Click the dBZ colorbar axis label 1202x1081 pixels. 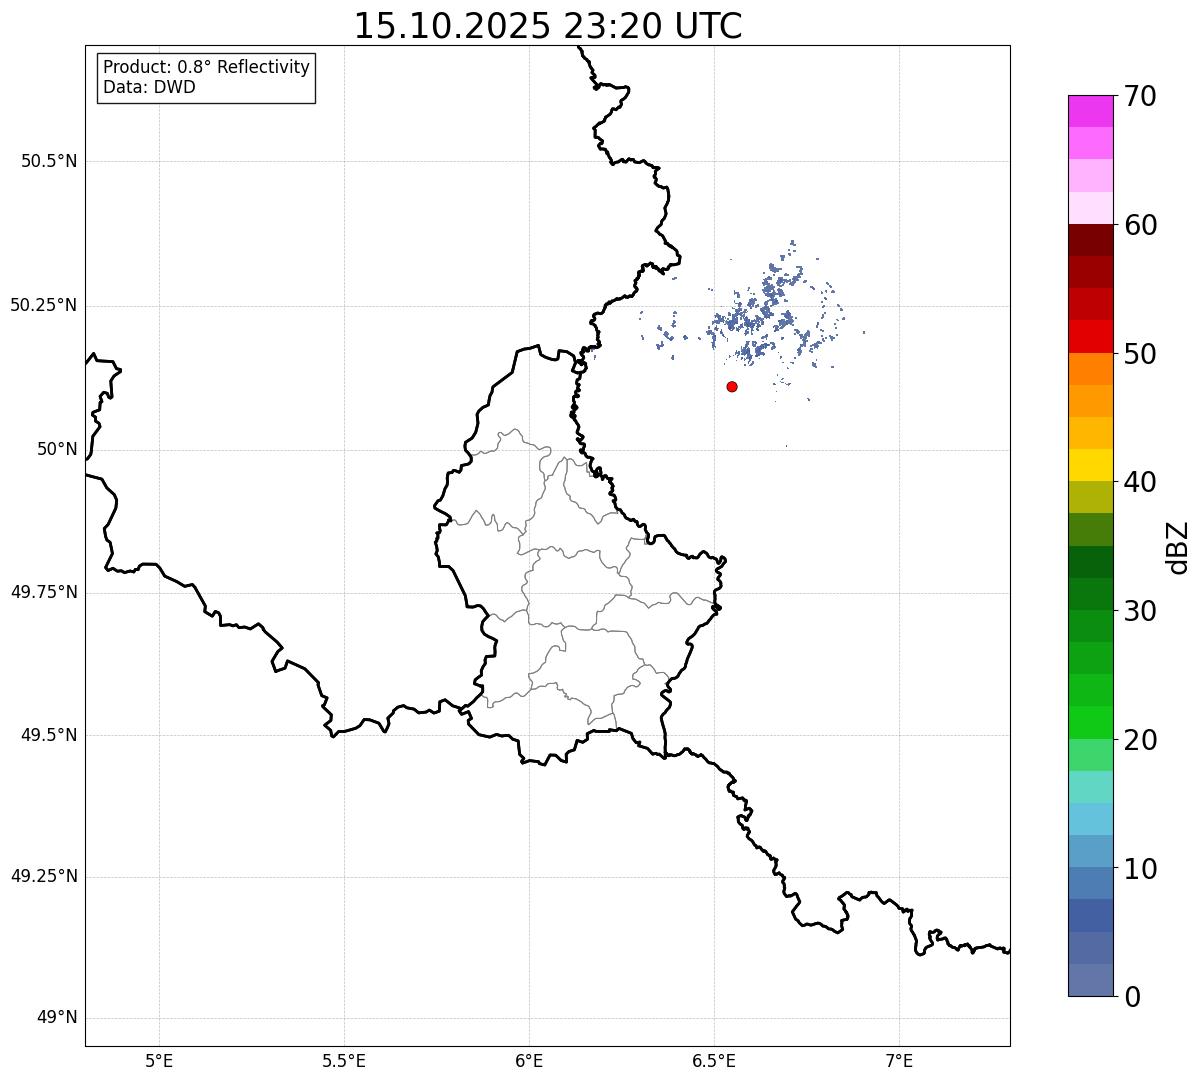click(x=1178, y=546)
